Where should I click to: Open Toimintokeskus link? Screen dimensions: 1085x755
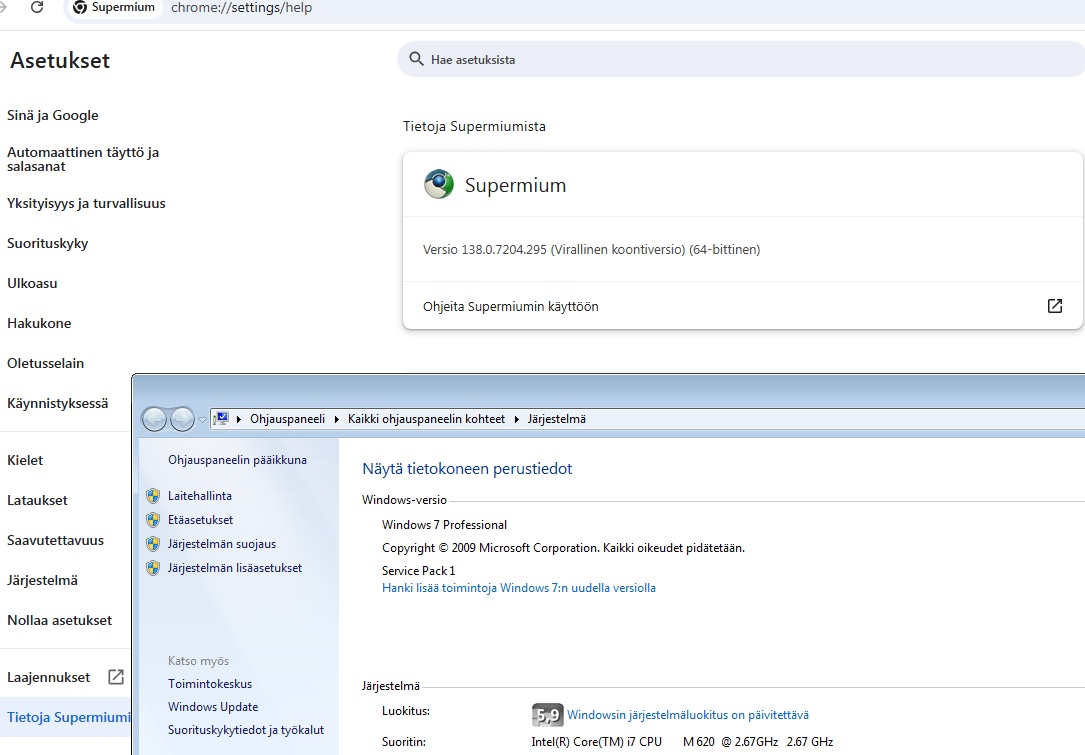[210, 684]
